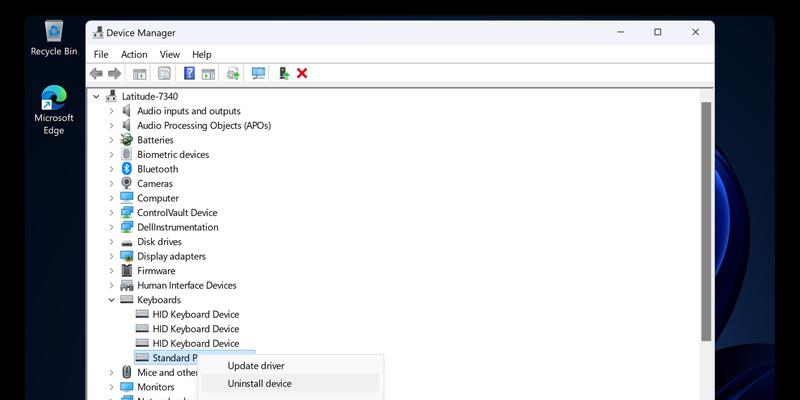
Task: Toggle the Show/Hide Console Tree toolbar icon
Action: 139,73
